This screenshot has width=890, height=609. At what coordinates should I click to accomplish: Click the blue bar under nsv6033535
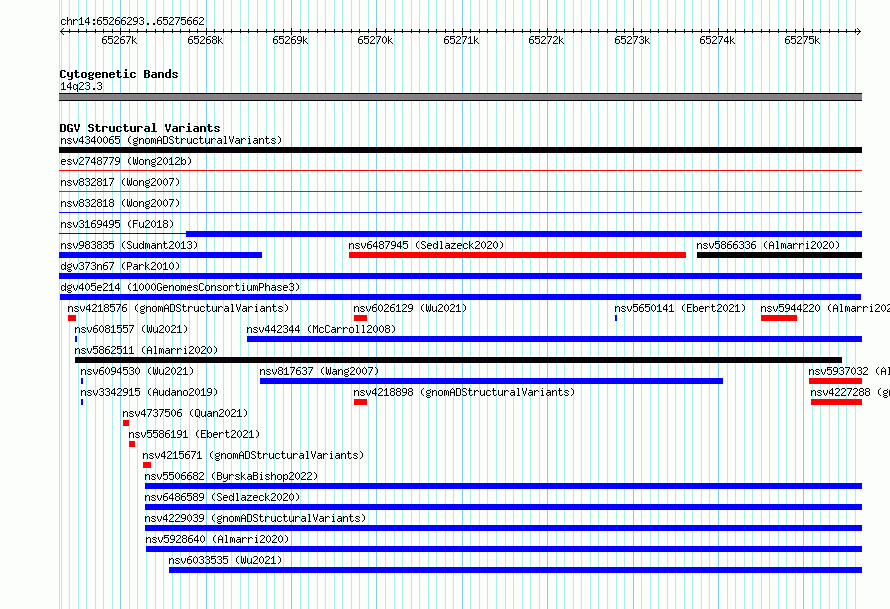515,570
